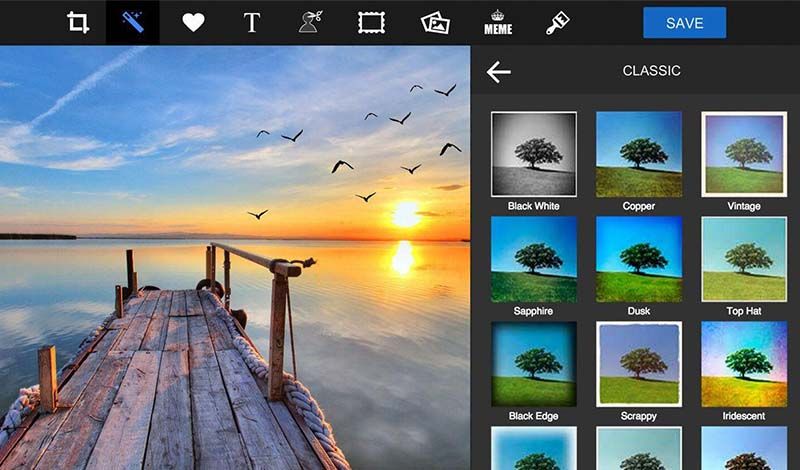Select the Sapphire filter preset
The image size is (800, 470).
[x=533, y=259]
